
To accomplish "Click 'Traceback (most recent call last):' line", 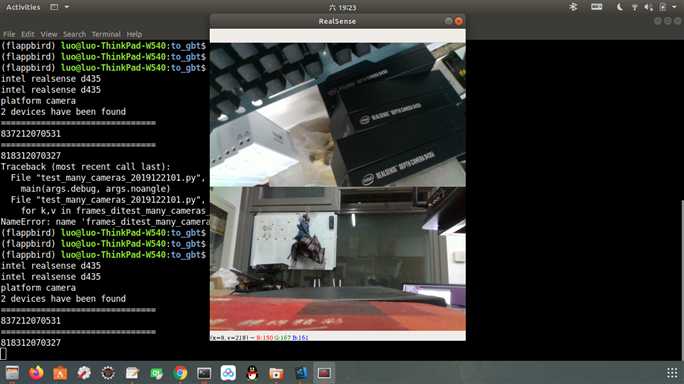I will pyautogui.click(x=86, y=167).
